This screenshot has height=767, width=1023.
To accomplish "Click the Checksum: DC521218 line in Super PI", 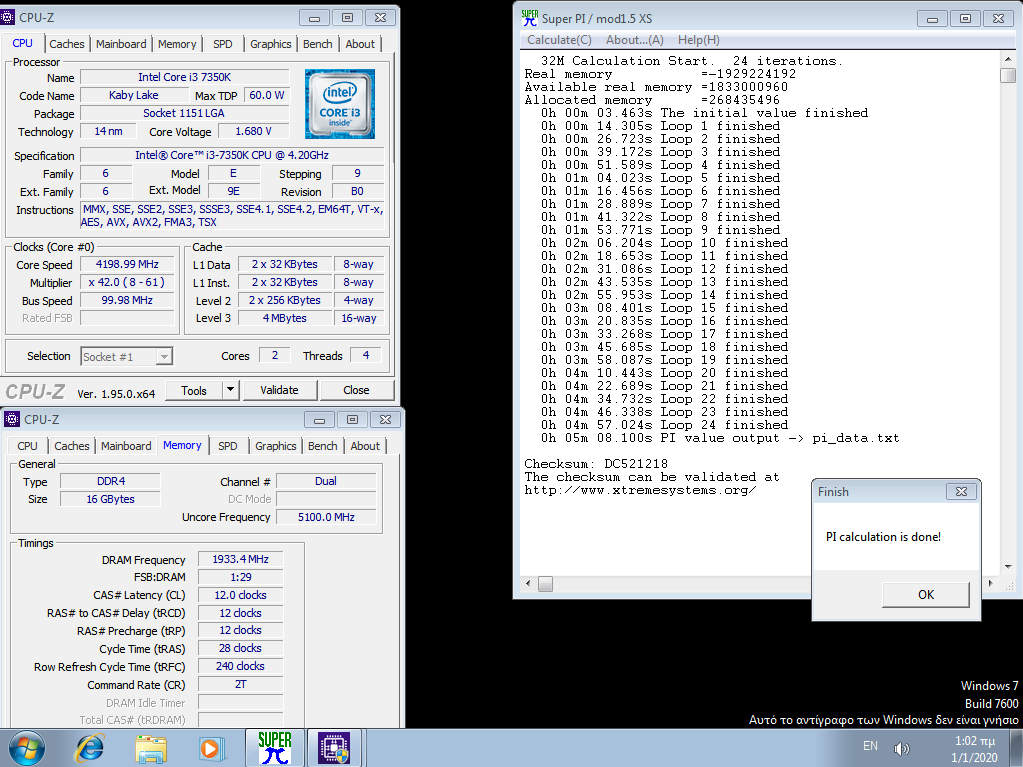I will [596, 464].
